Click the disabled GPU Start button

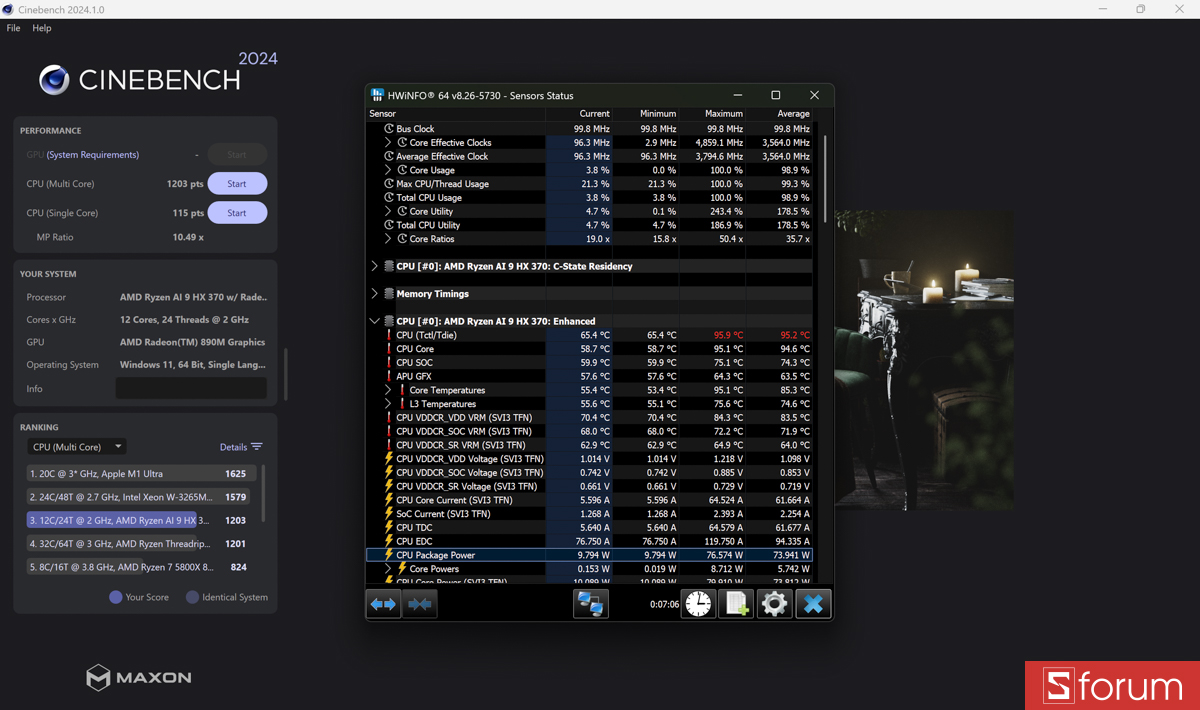[x=237, y=155]
